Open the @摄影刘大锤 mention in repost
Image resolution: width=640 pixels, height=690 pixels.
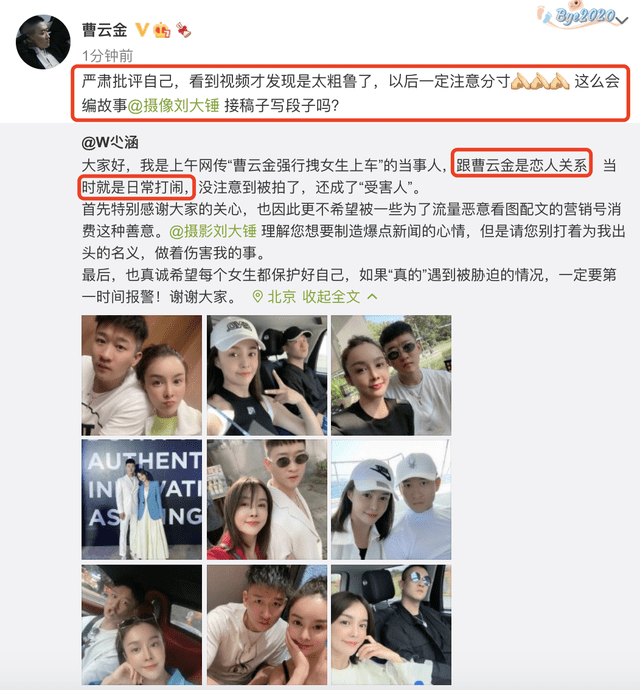[213, 231]
